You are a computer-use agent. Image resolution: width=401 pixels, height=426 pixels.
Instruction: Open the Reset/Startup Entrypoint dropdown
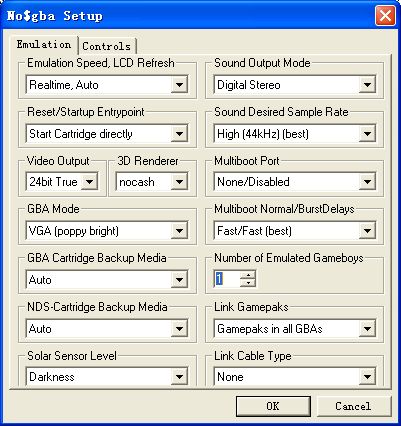pos(107,134)
